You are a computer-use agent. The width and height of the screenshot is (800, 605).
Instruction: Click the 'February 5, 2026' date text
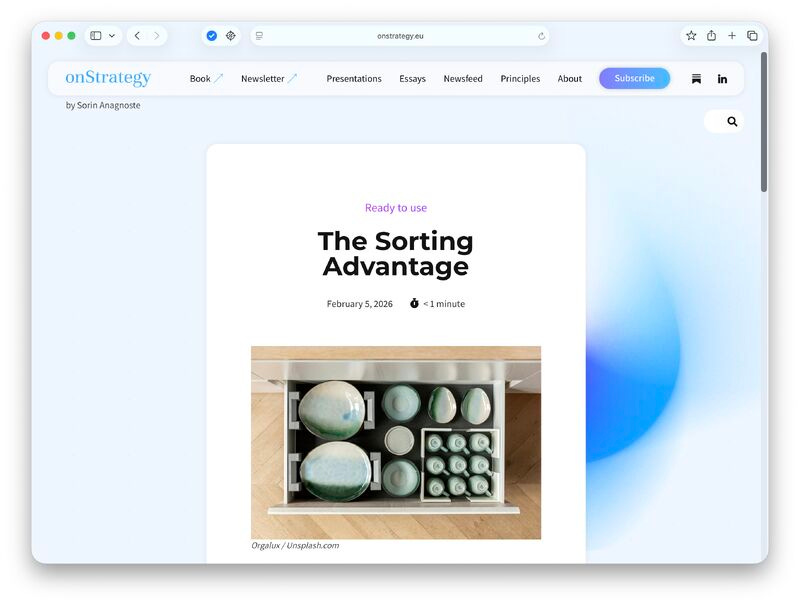click(360, 304)
